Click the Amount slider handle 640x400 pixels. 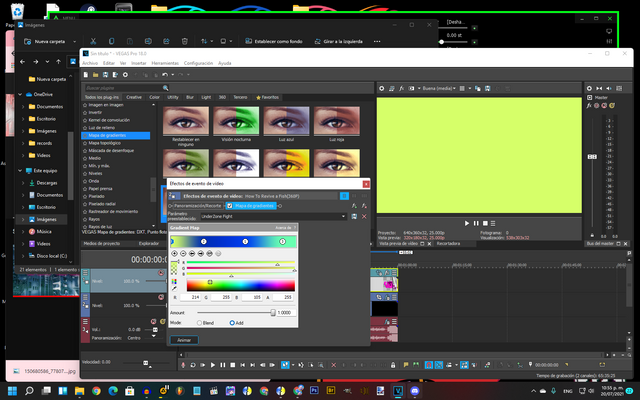(x=272, y=312)
